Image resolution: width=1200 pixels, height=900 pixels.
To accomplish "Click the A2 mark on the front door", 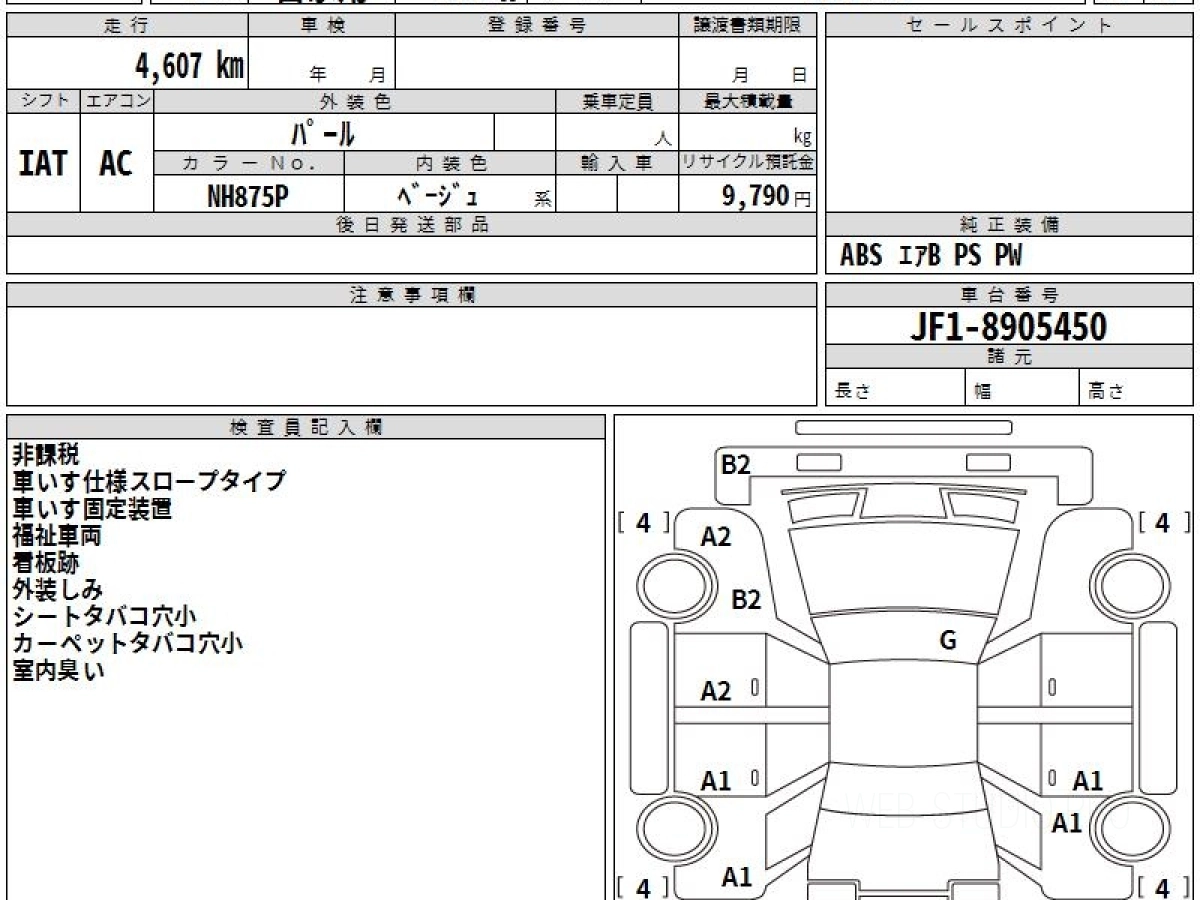I will coord(716,691).
